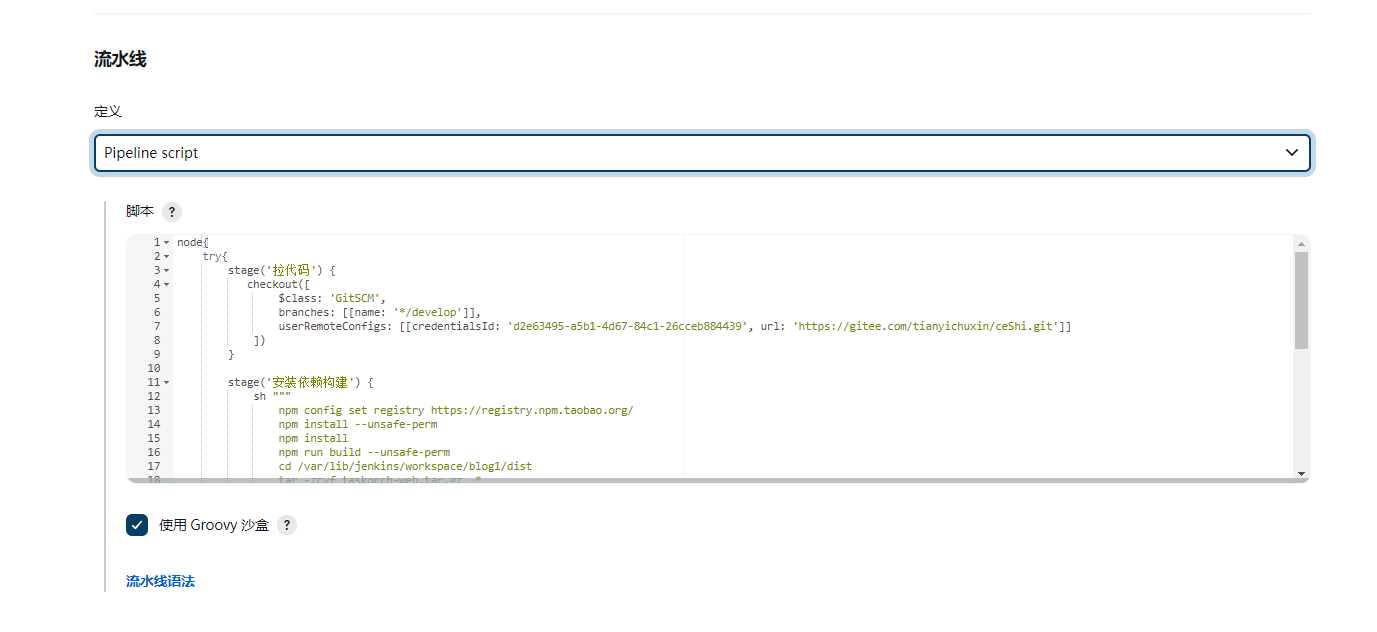Click the resize bar below script editor

[x=718, y=481]
